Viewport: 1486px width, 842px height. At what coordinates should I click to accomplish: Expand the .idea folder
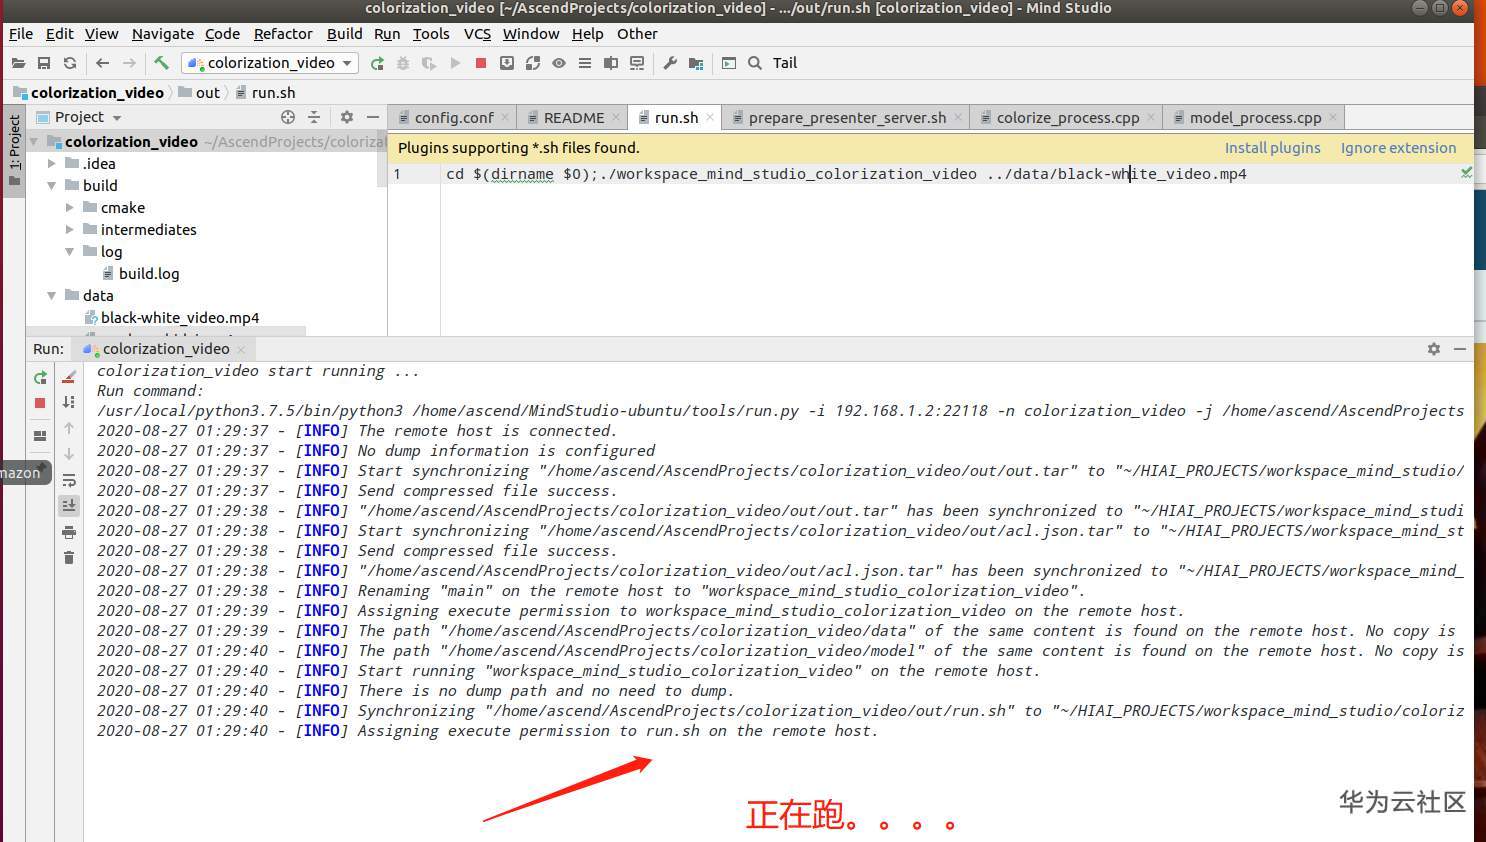coord(52,164)
